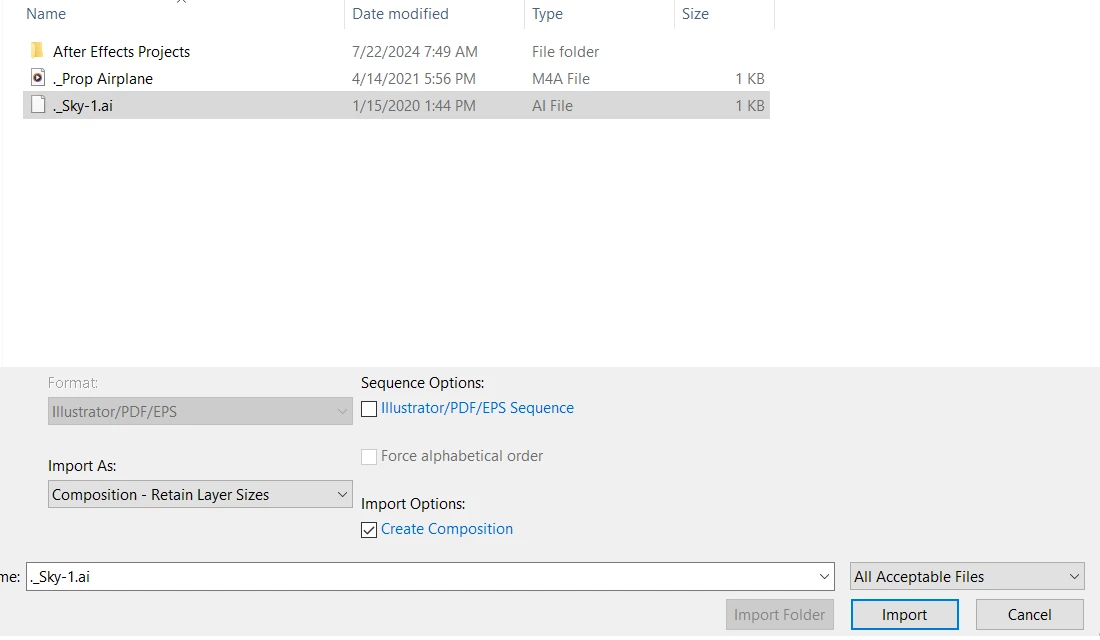Tick the Force alphabetical order checkbox
Image resolution: width=1100 pixels, height=640 pixels.
(369, 457)
